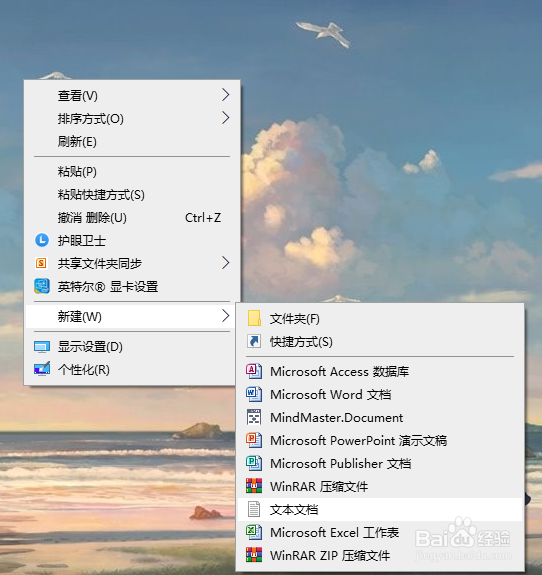This screenshot has height=575, width=542.
Task: Open 英特尔® 显卡设置 entry
Action: pyautogui.click(x=132, y=286)
